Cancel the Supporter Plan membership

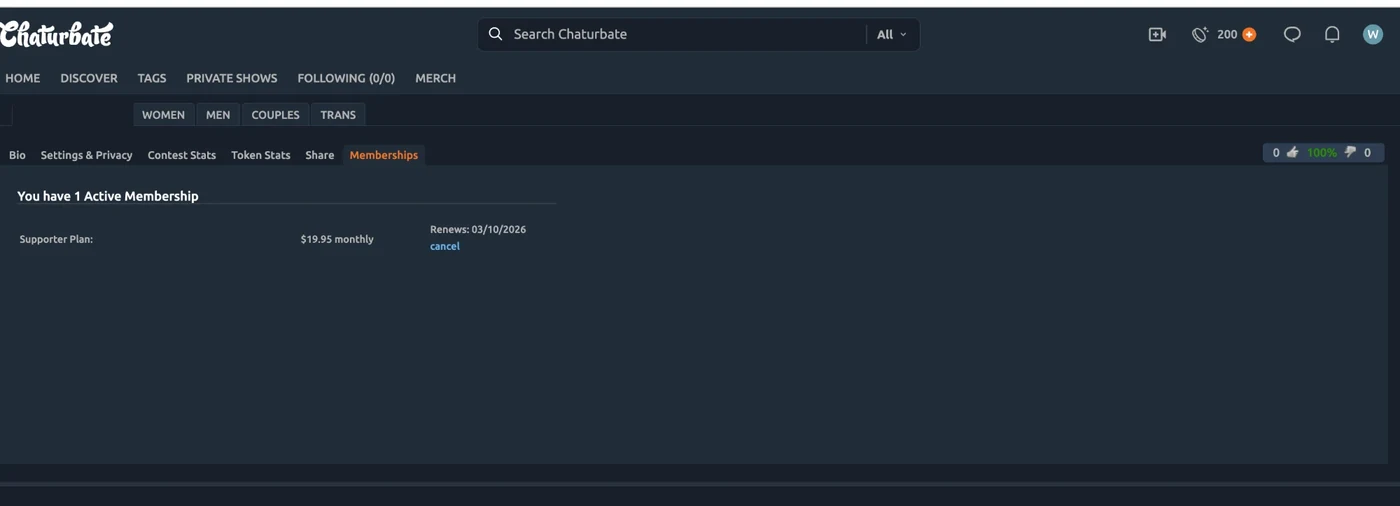[445, 246]
